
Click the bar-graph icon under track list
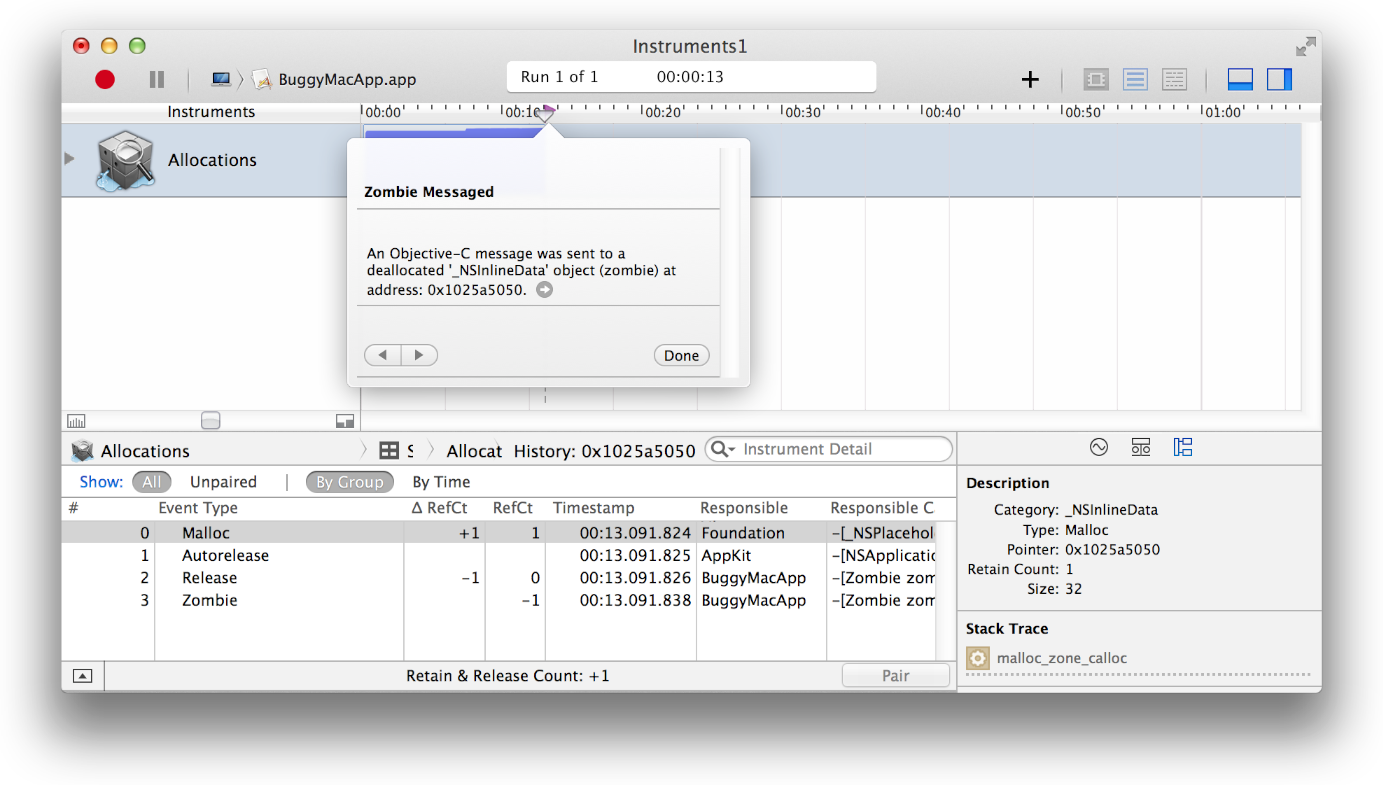point(76,421)
